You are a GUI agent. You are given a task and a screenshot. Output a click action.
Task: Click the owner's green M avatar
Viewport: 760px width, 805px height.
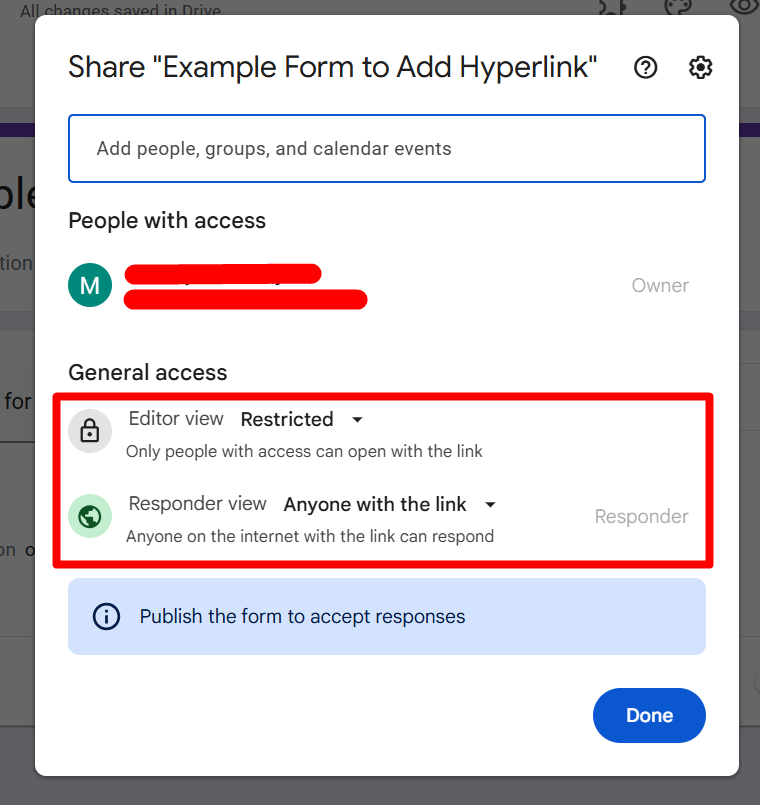(90, 285)
